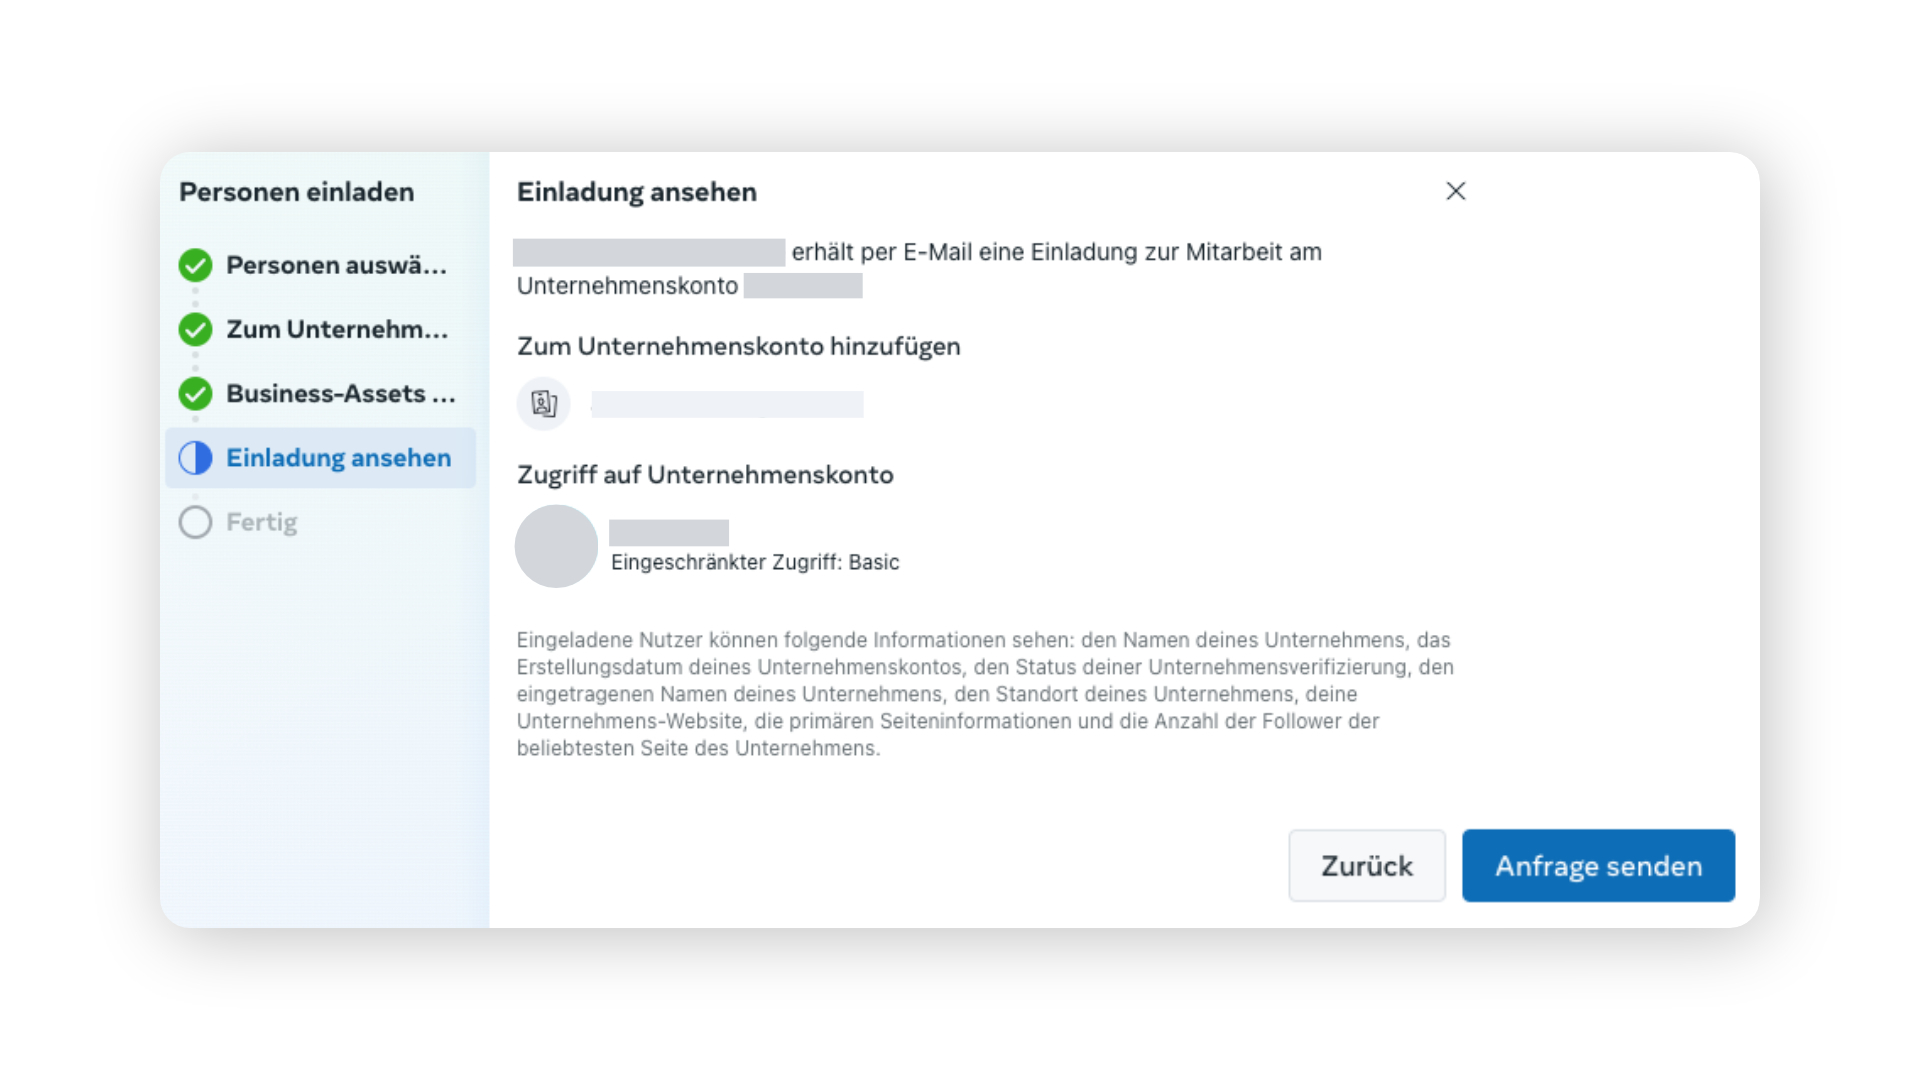
Task: Go back with the Zurück button
Action: (1366, 866)
